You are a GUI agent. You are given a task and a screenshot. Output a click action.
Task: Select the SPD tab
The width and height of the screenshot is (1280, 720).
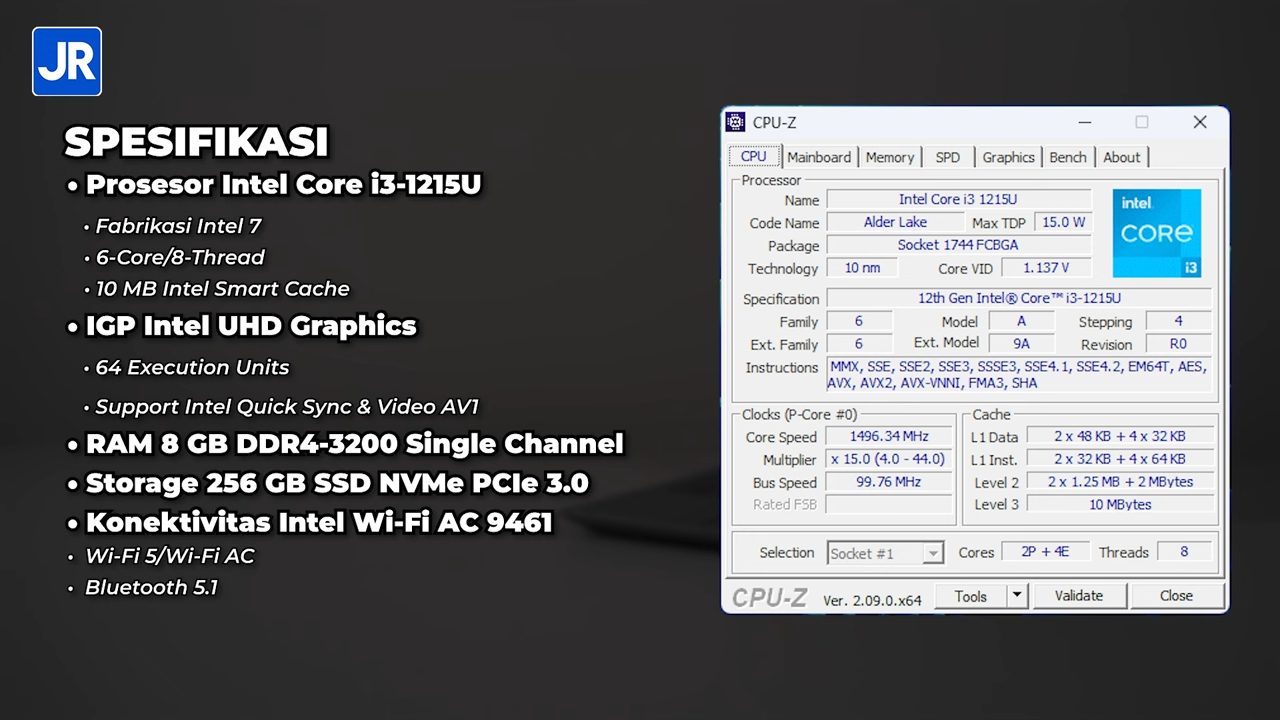click(947, 157)
